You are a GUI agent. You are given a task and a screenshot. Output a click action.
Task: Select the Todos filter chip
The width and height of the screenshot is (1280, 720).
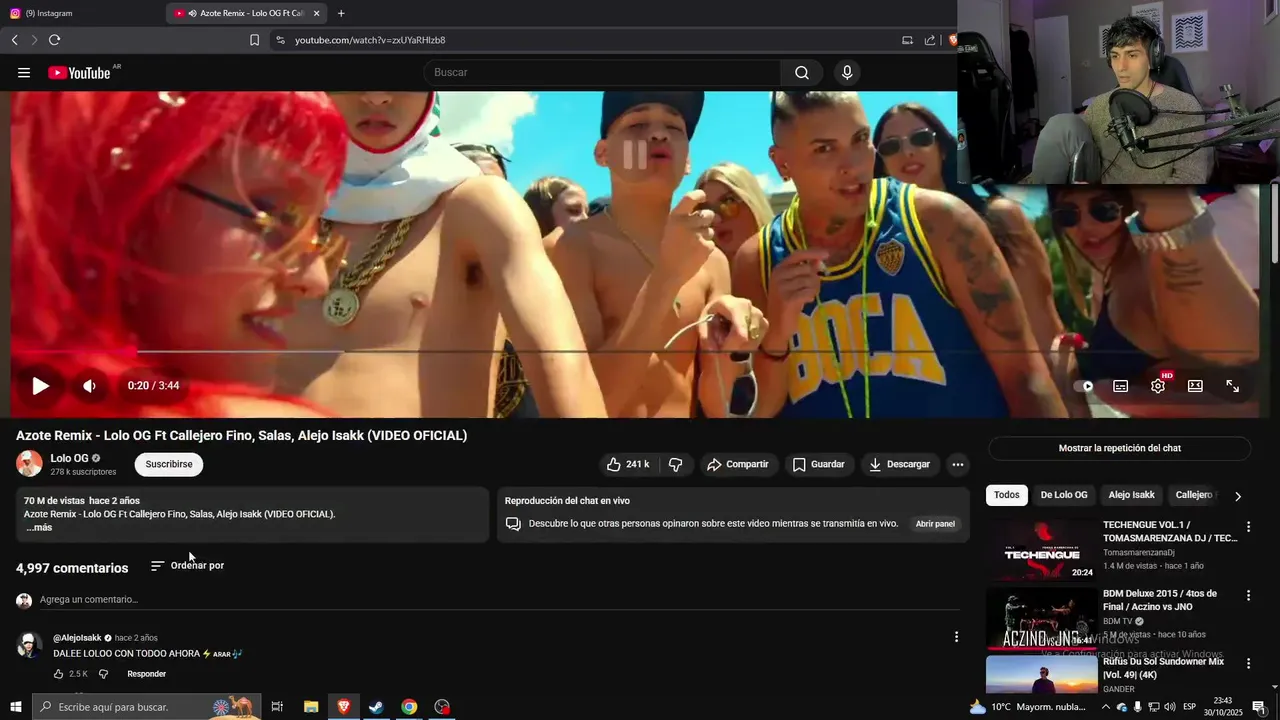(1007, 495)
